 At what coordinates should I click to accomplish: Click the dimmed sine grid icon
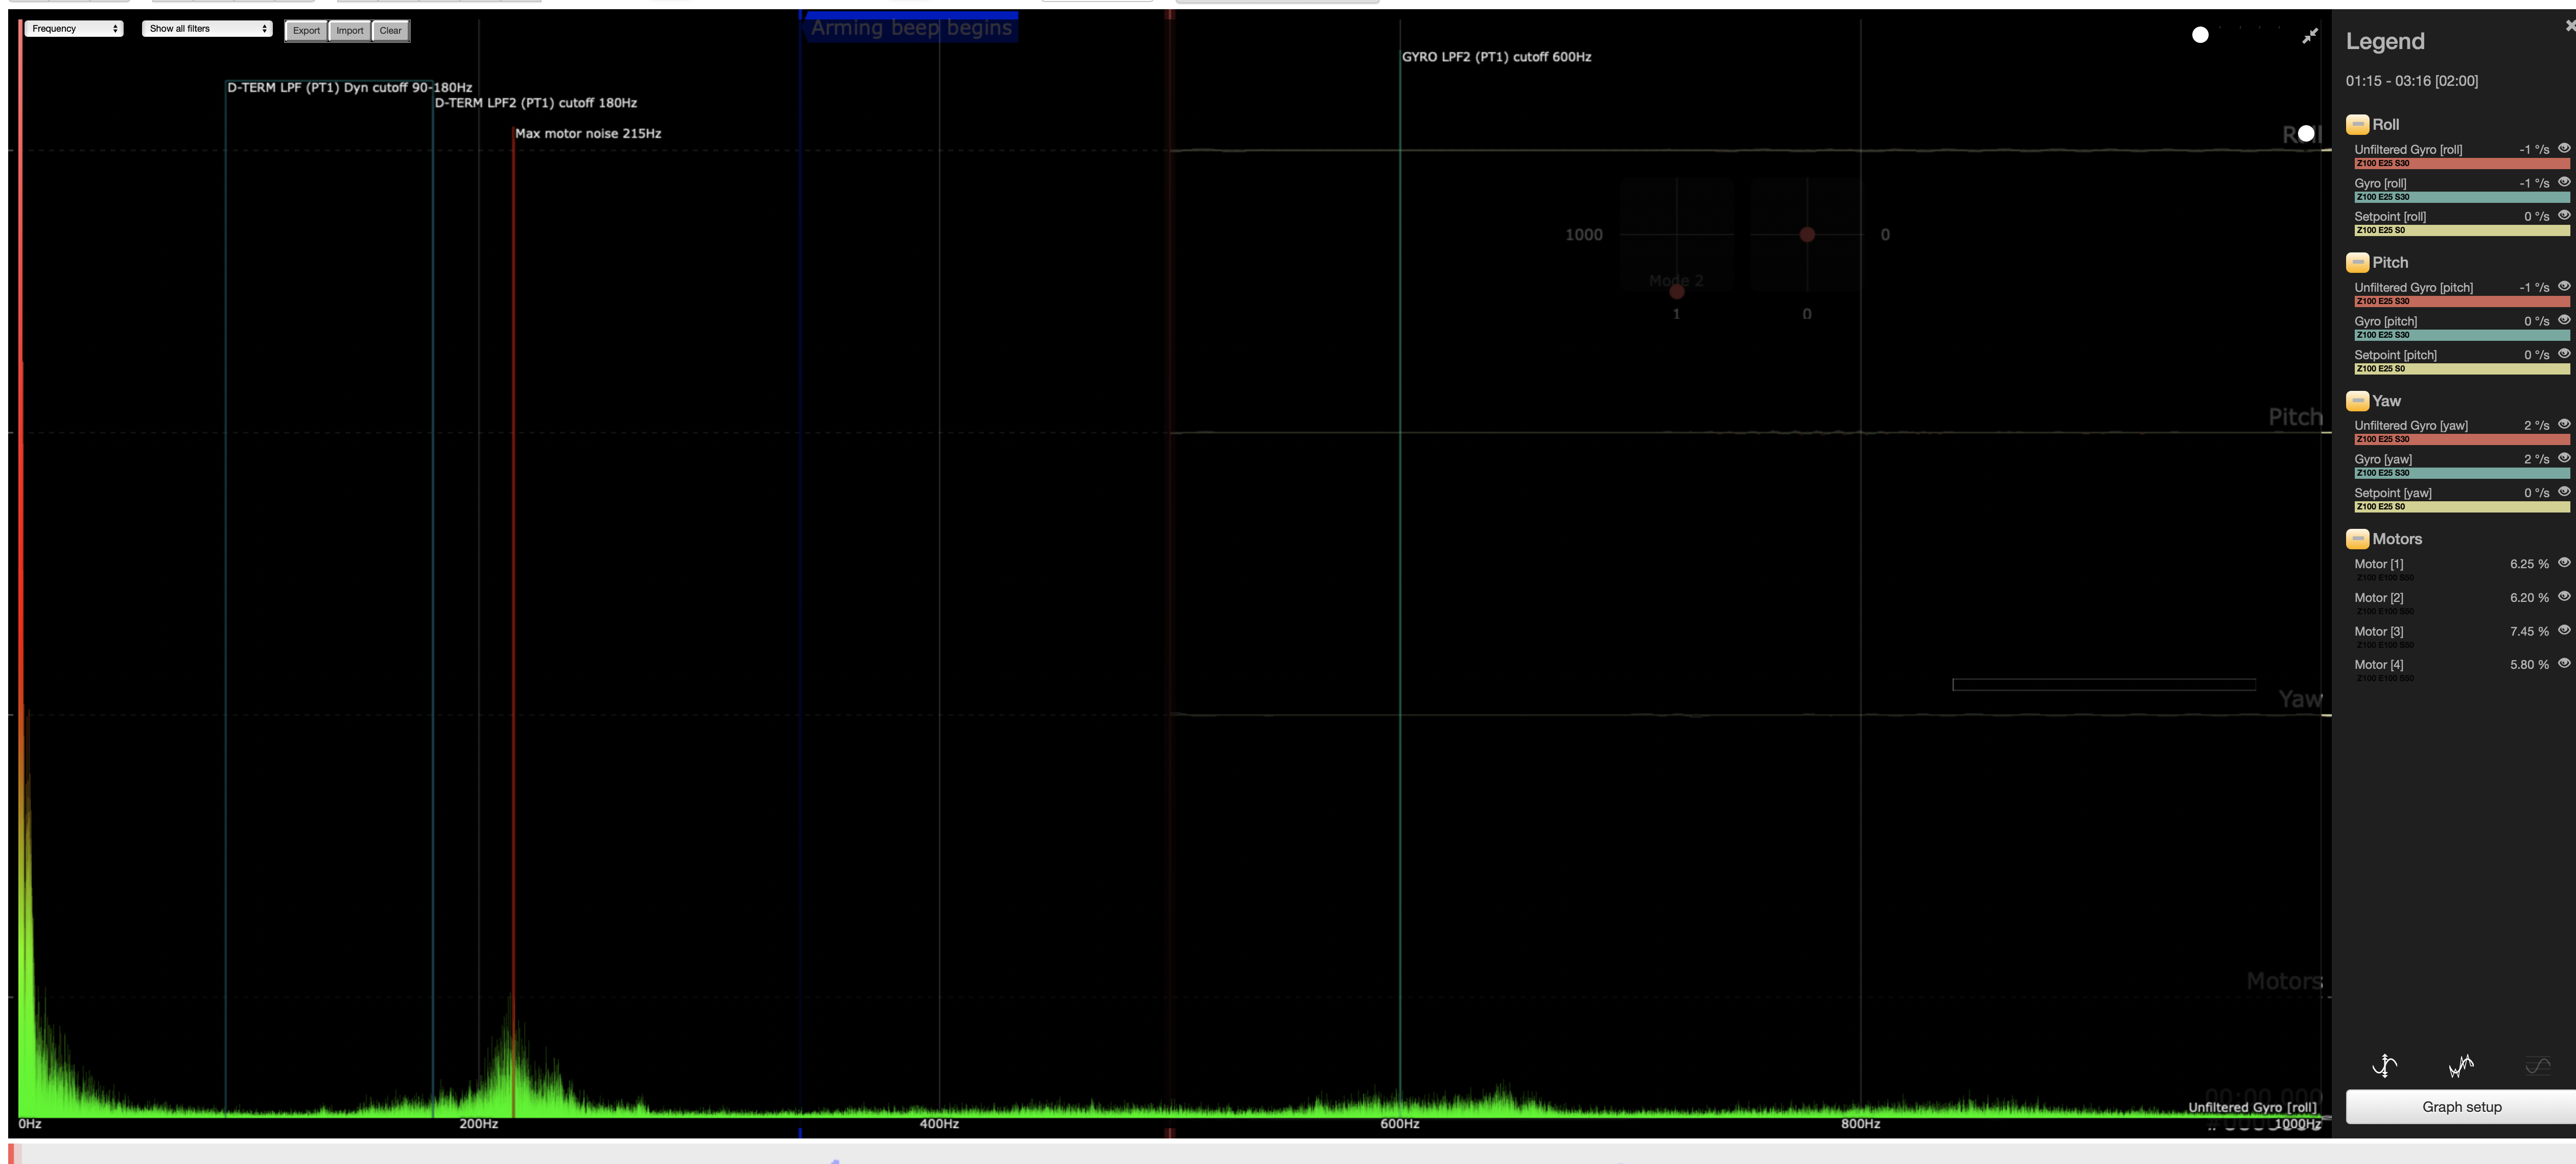coord(2537,1066)
